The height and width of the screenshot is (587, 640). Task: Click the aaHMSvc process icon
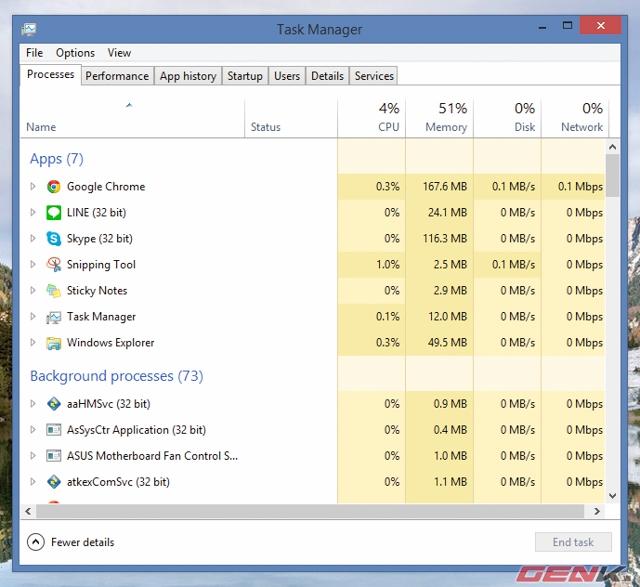coord(54,405)
